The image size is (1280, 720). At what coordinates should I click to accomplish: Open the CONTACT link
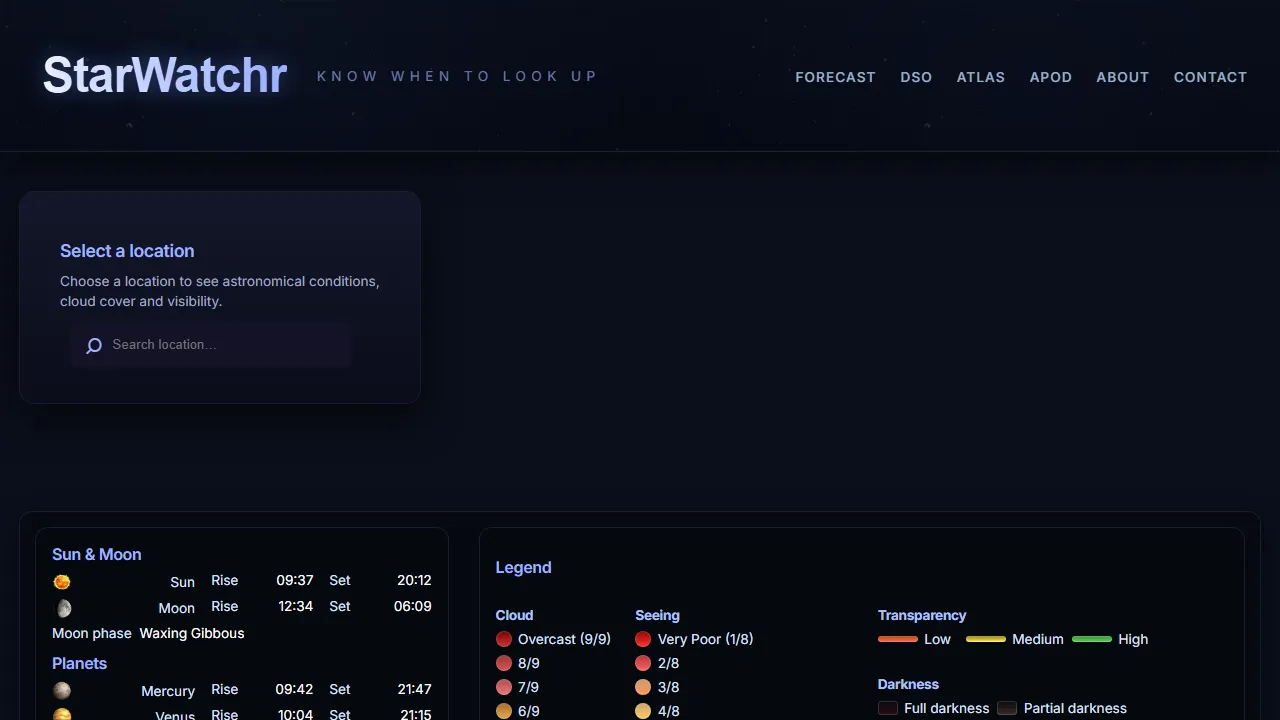point(1210,77)
